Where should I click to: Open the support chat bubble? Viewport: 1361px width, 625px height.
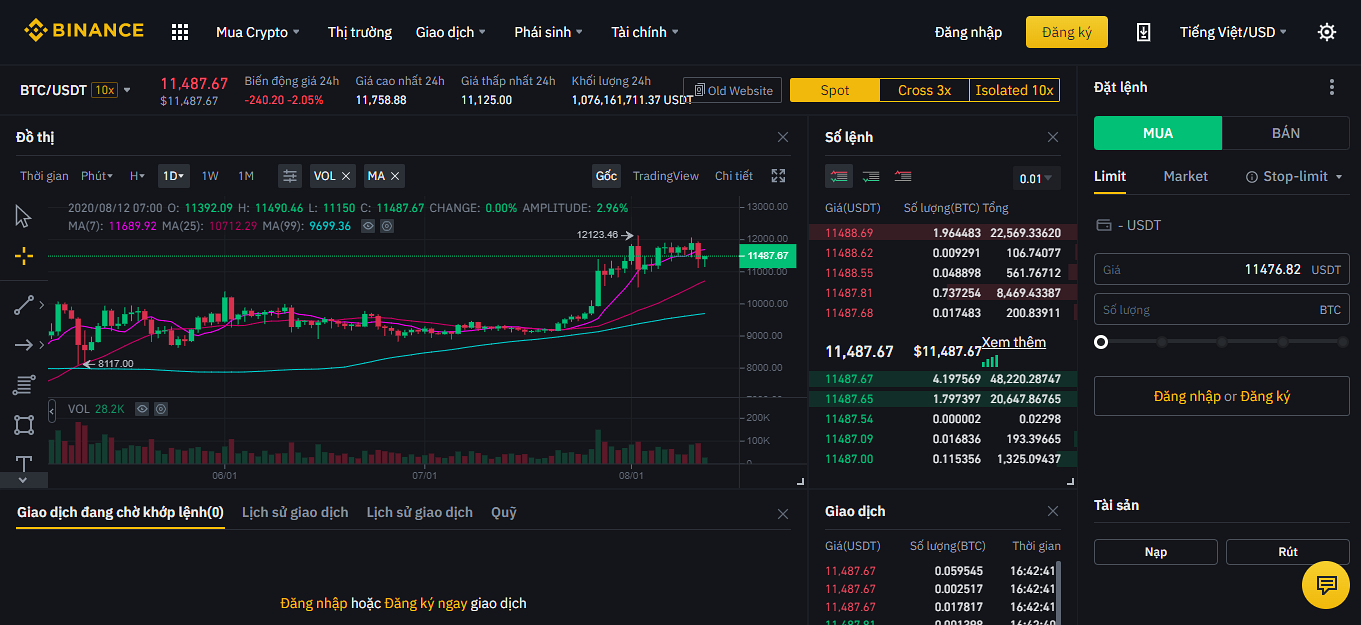pos(1326,584)
